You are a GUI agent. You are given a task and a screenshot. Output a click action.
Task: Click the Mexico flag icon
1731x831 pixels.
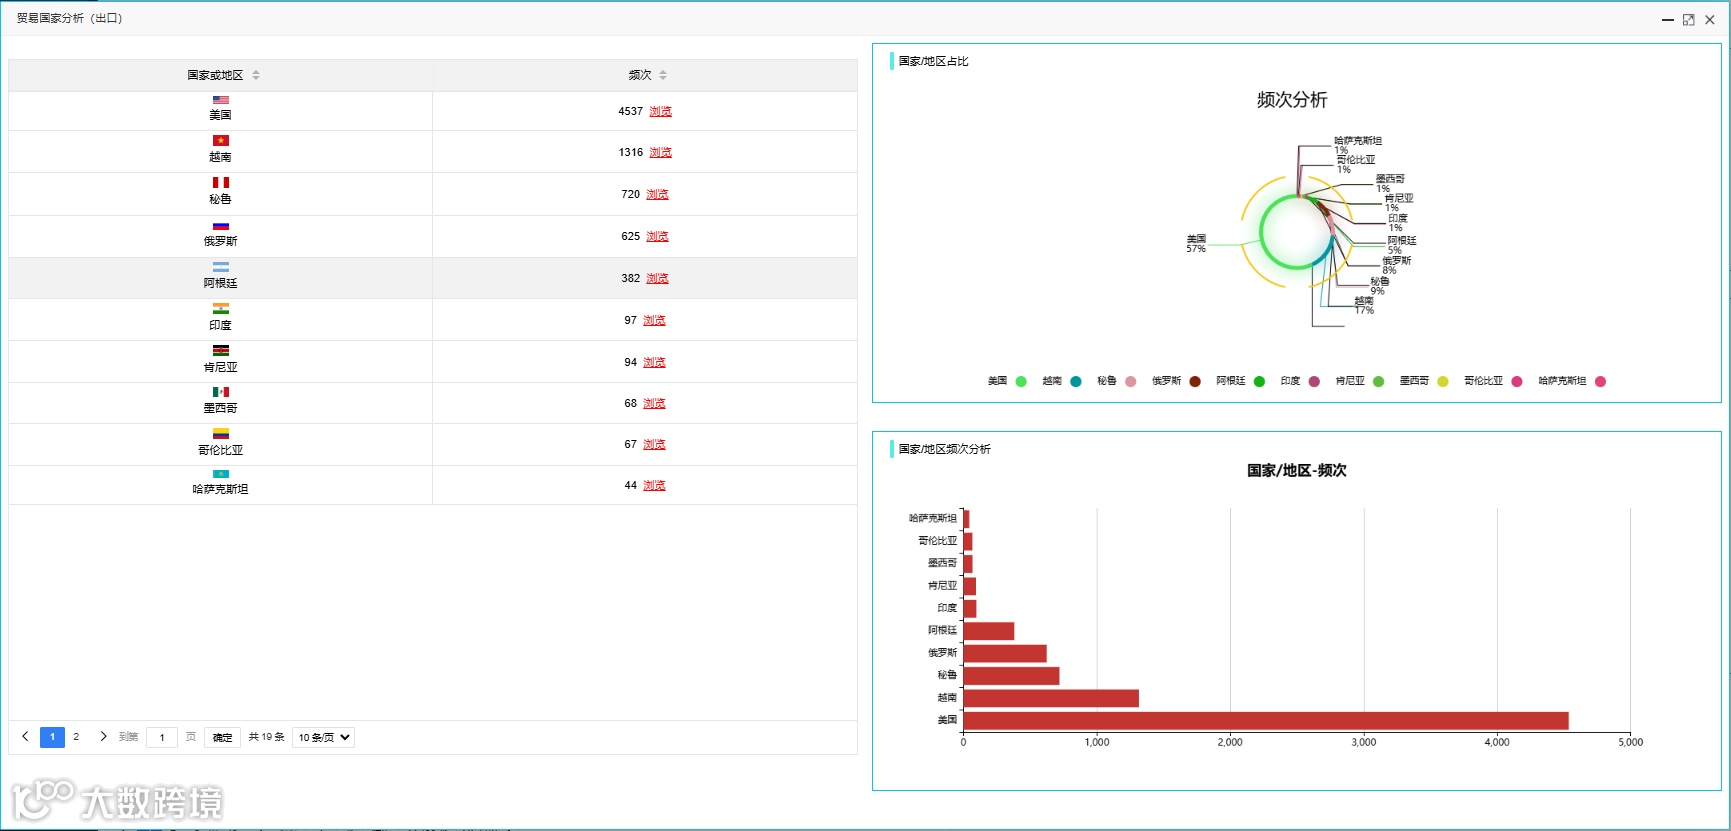click(221, 392)
